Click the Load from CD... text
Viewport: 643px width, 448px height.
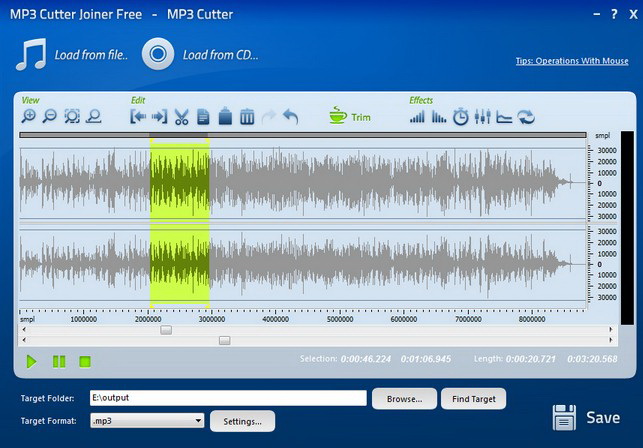pyautogui.click(x=221, y=55)
